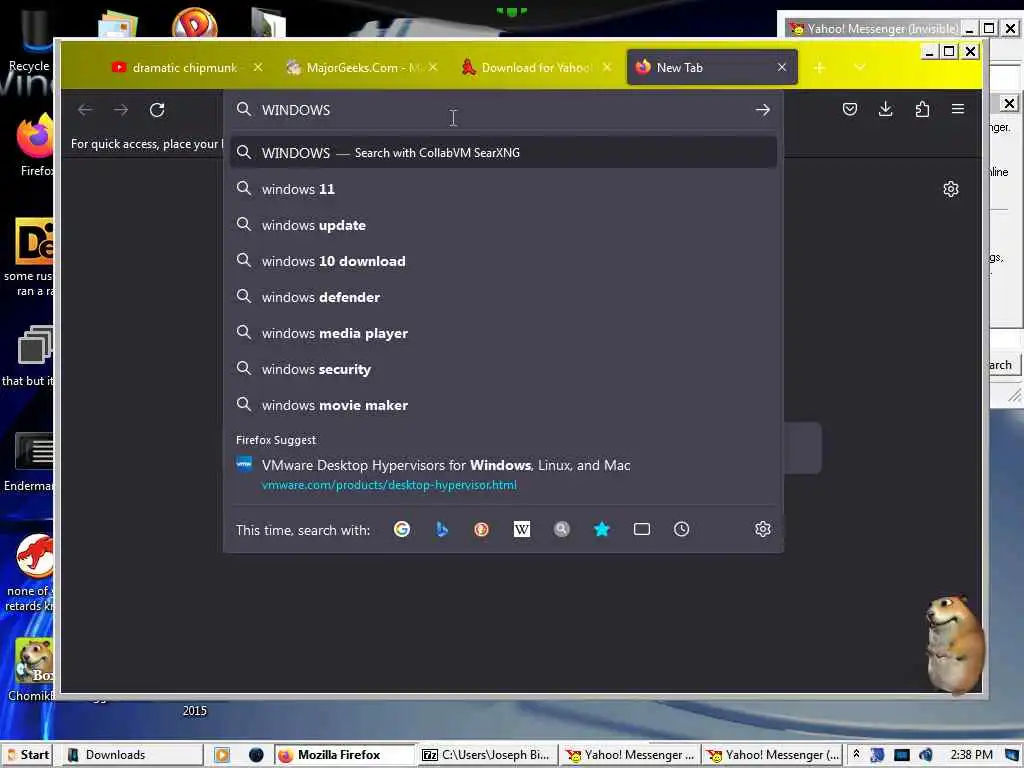Click the volume icon in system tray
Image resolution: width=1024 pixels, height=768 pixels.
point(925,755)
